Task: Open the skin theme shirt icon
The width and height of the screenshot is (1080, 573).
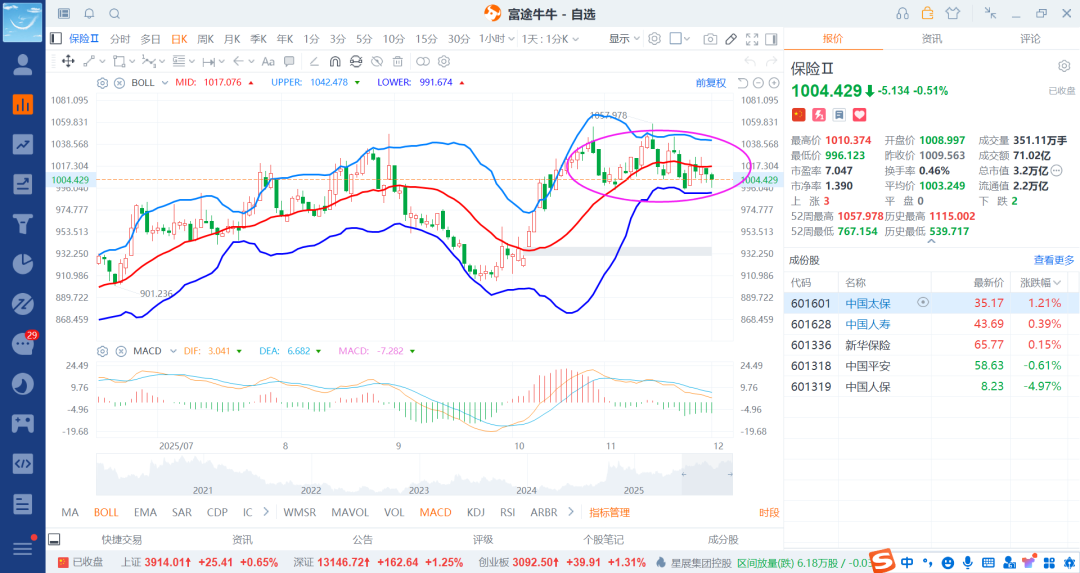Action: coord(952,13)
